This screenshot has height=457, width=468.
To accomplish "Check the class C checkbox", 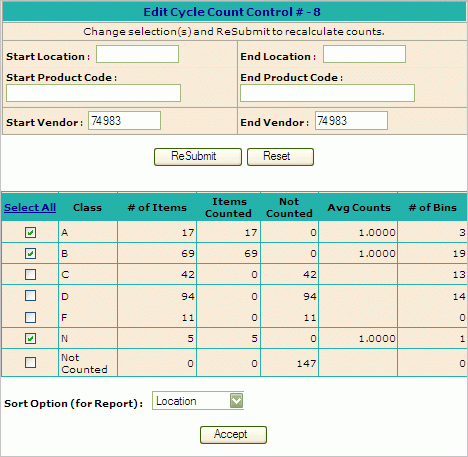I will [x=30, y=274].
